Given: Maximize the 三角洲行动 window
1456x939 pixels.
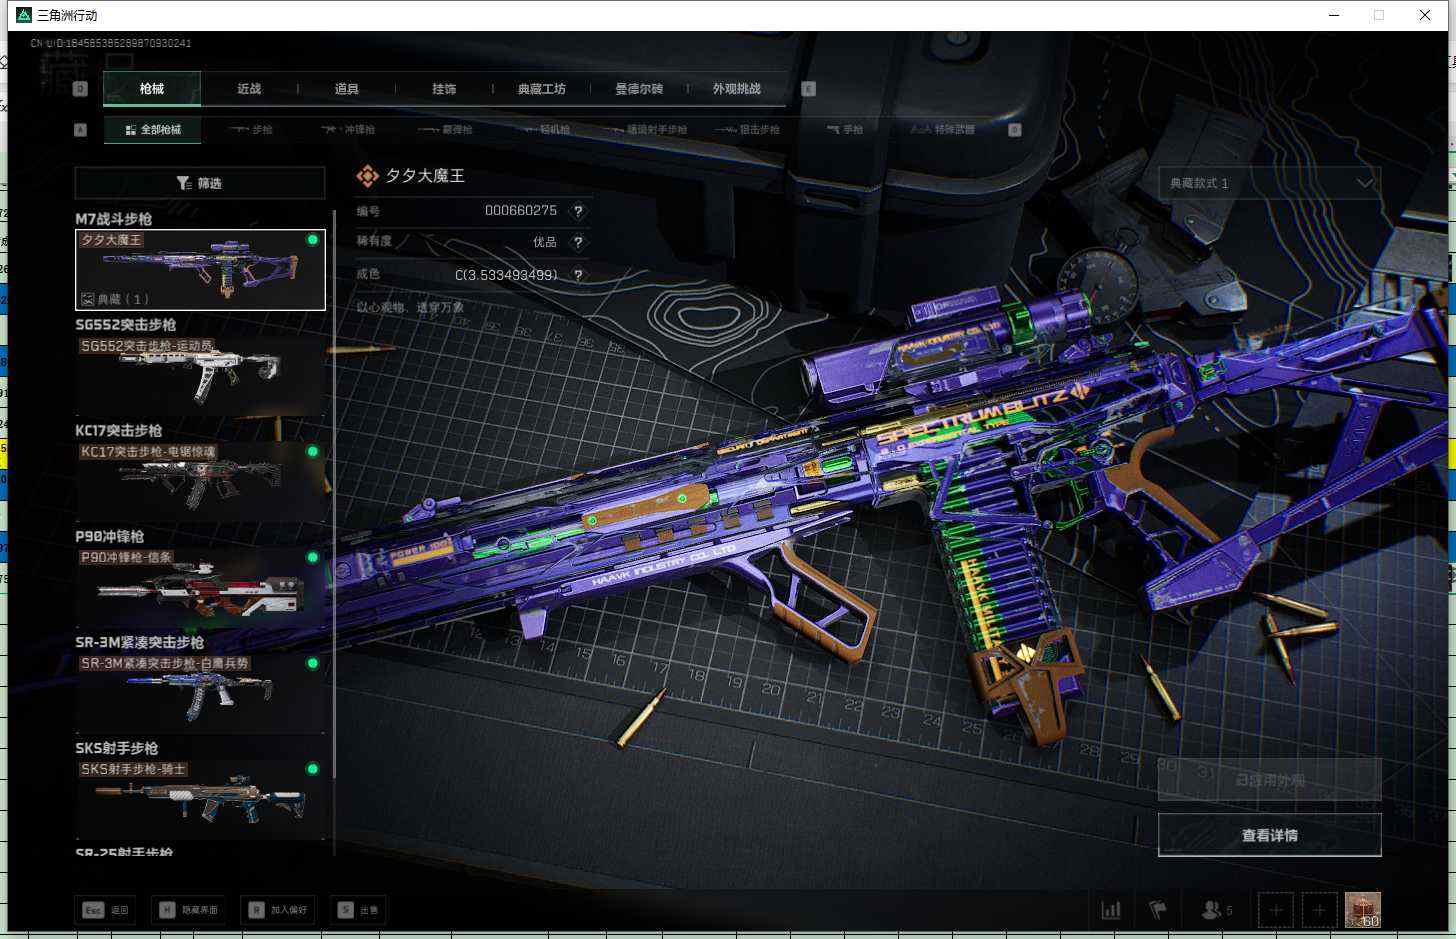Looking at the screenshot, I should tap(1379, 15).
